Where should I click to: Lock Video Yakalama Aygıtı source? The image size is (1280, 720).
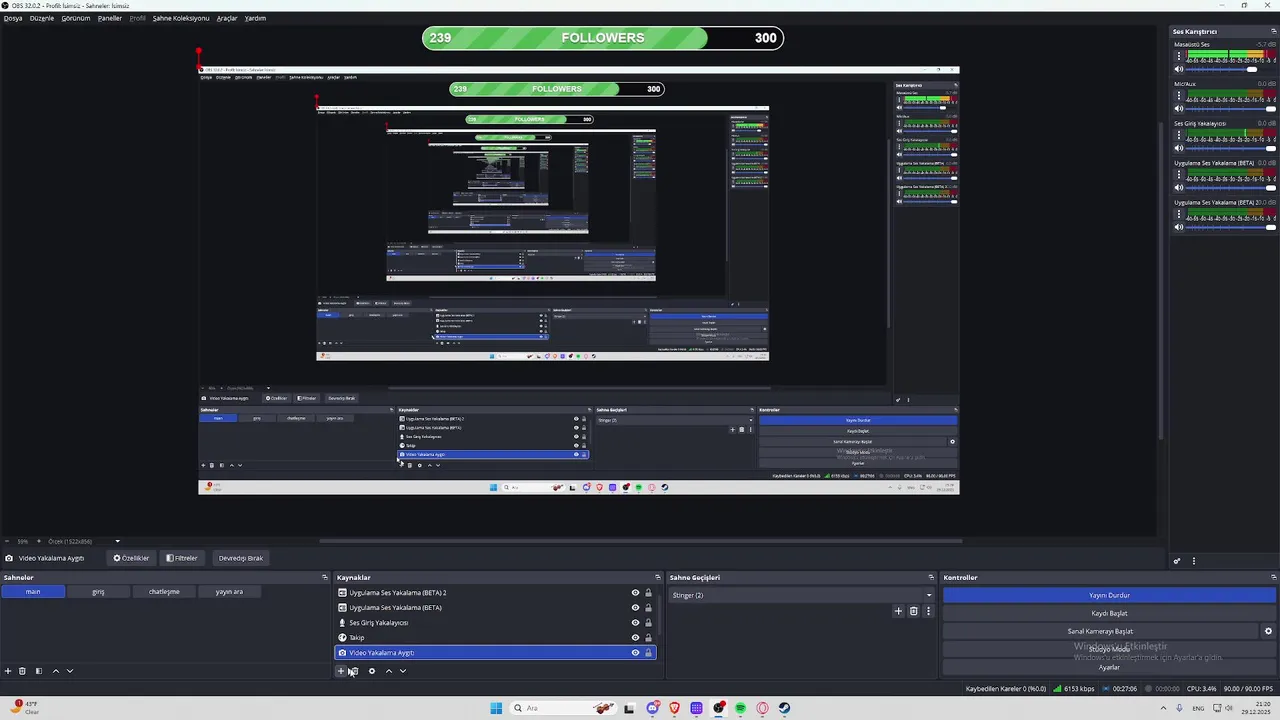tap(648, 653)
